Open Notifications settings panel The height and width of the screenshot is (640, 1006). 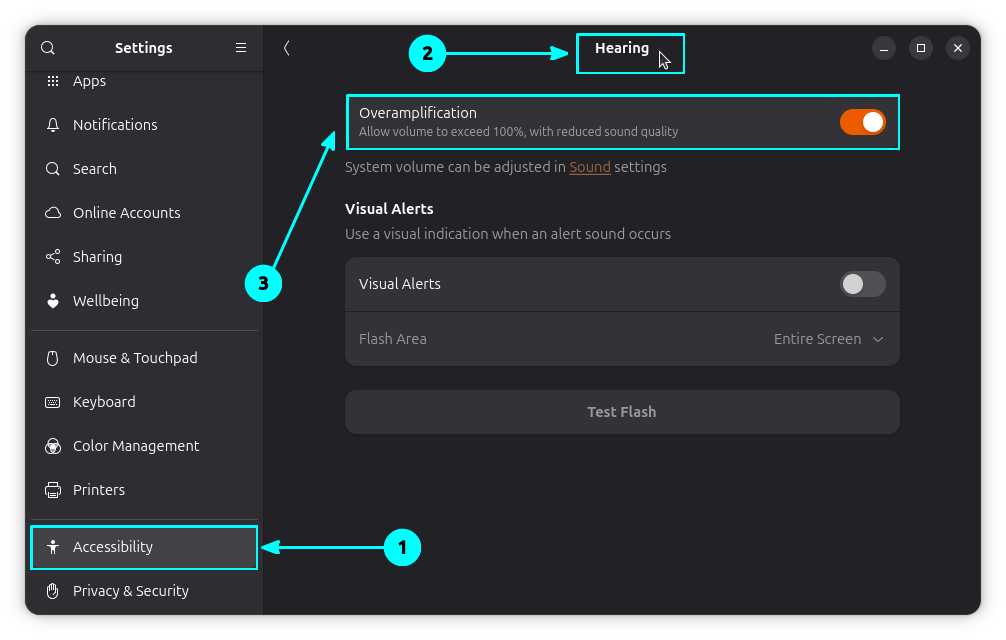pos(144,125)
